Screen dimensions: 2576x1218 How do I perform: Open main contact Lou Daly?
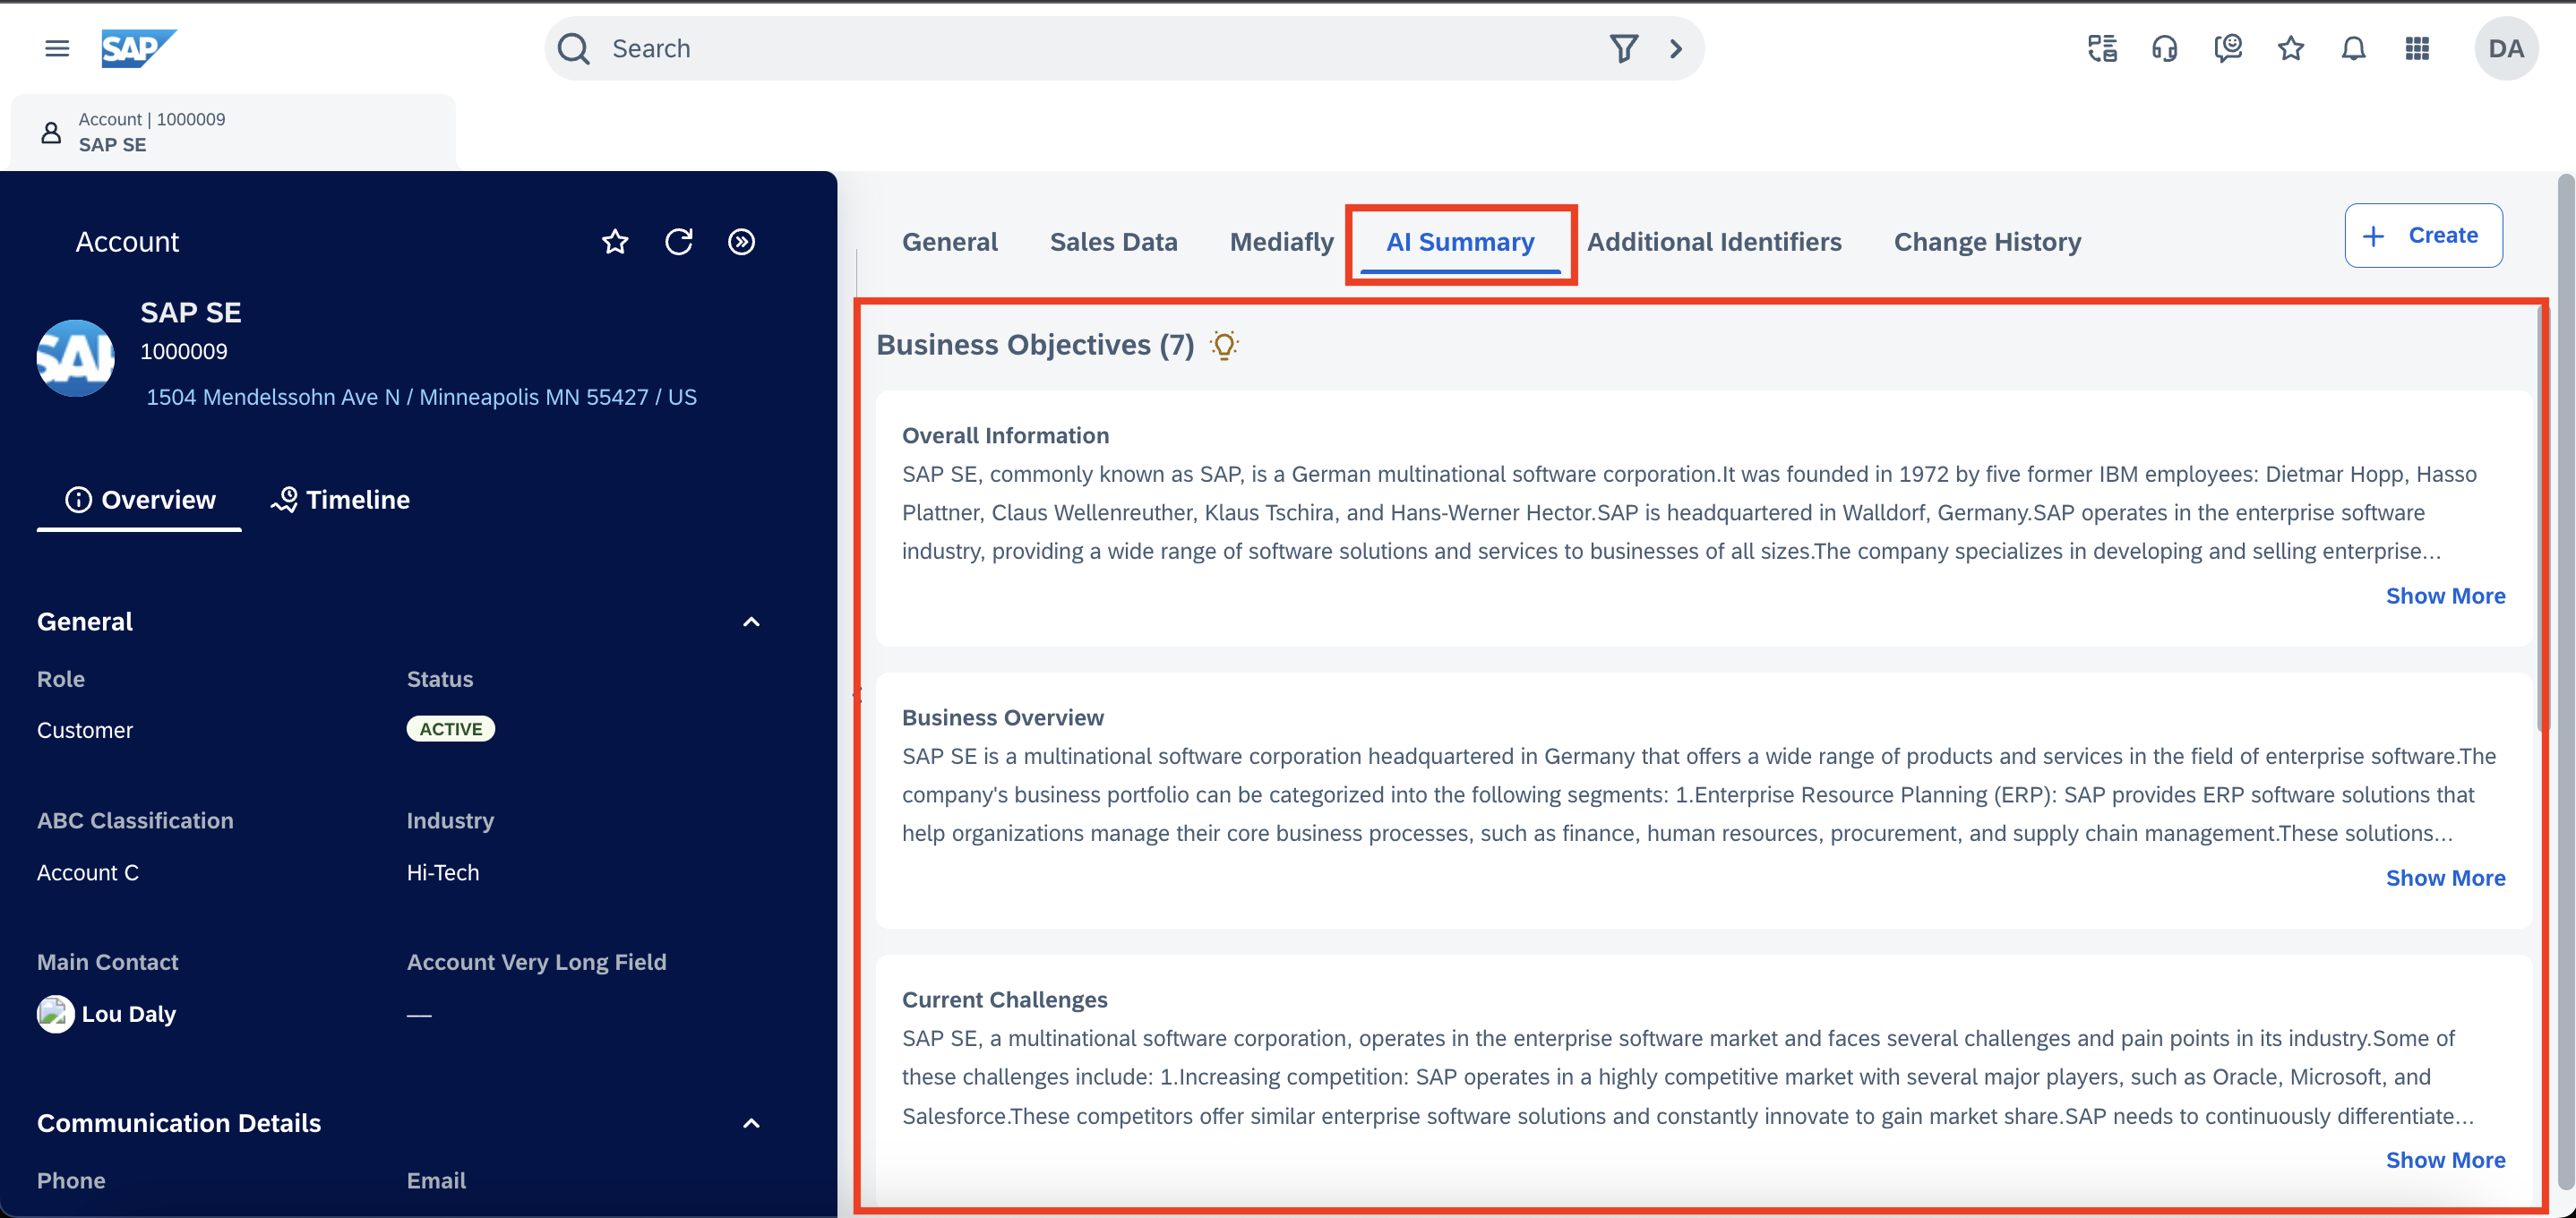129,1014
